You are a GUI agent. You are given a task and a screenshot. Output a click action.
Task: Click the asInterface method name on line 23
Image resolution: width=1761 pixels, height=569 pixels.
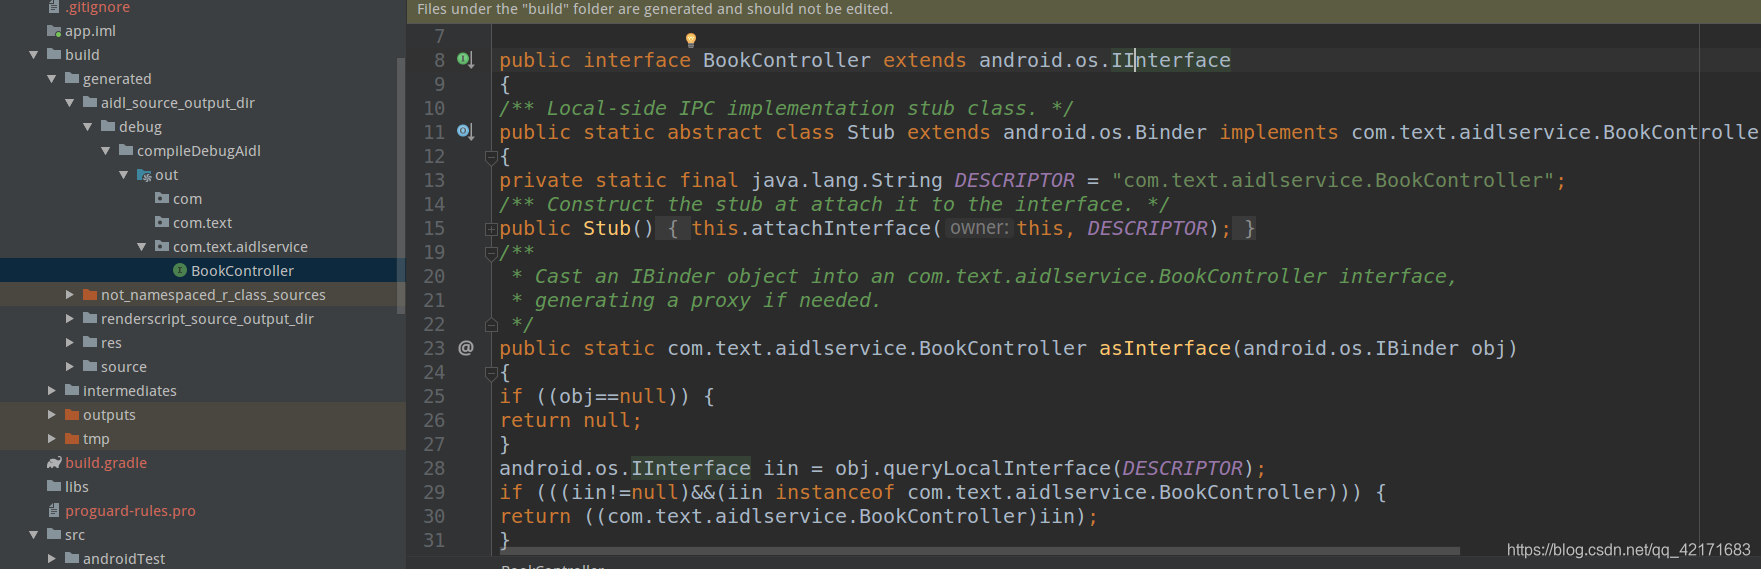(x=1165, y=349)
